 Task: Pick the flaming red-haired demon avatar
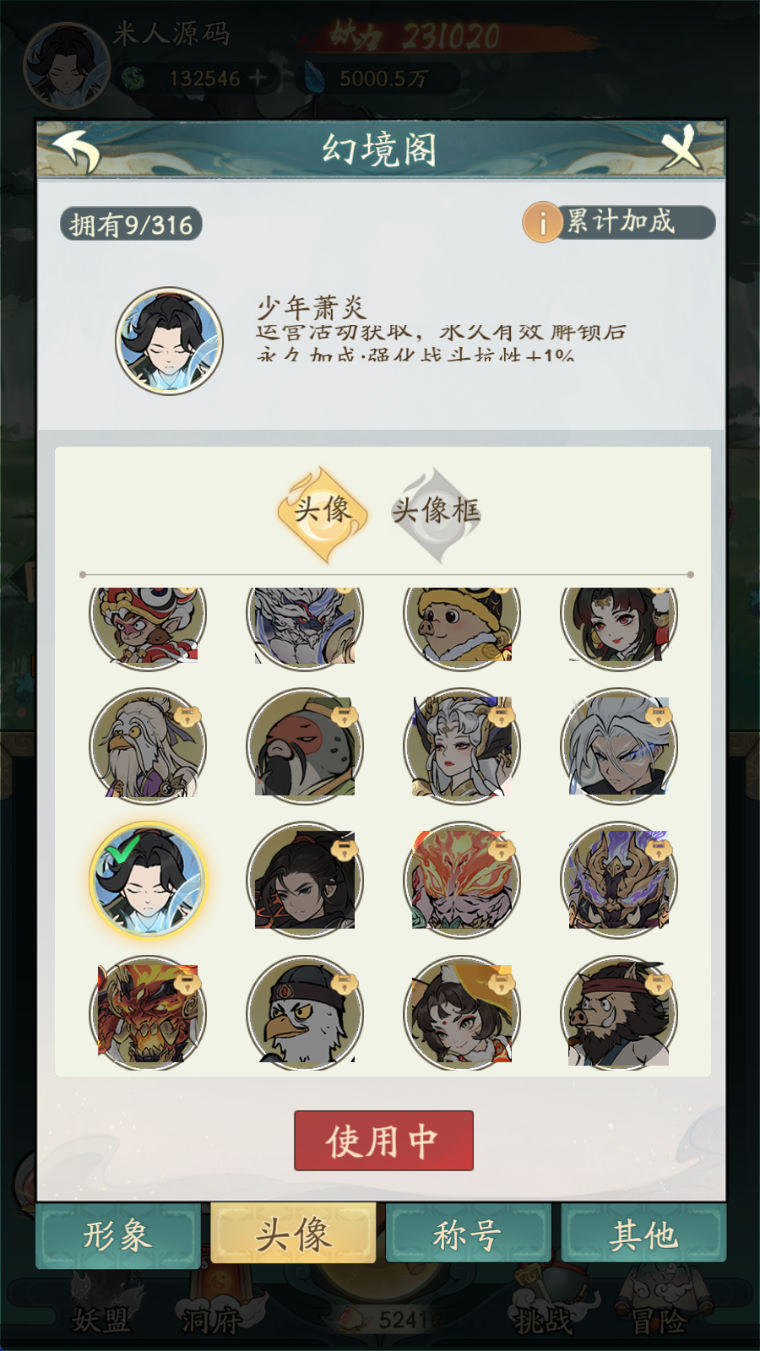pos(462,879)
